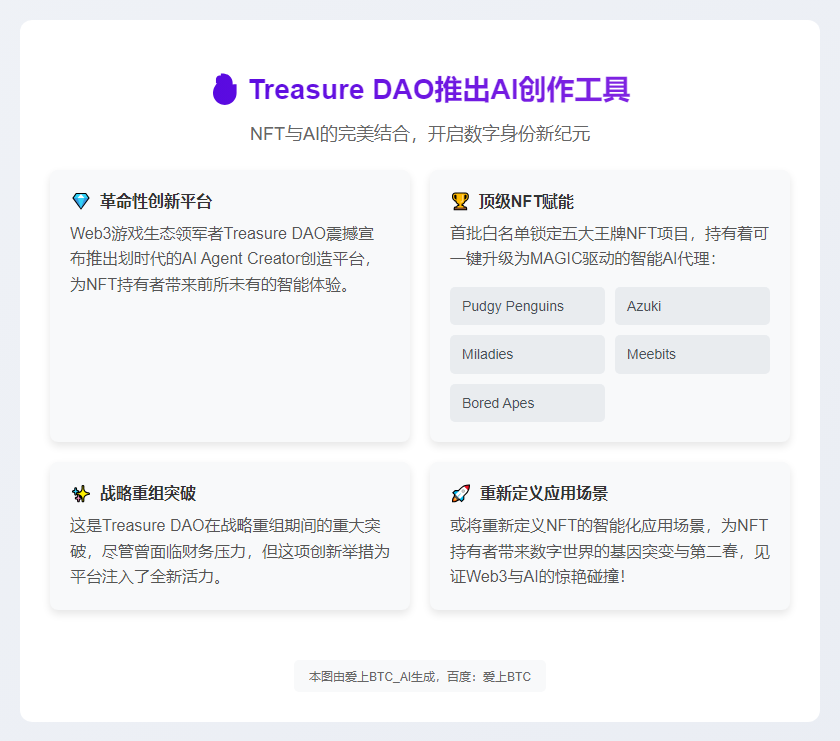Image resolution: width=840 pixels, height=741 pixels.
Task: Click the subtitle NFT与AI的完美结合，开启数字身份新纪元
Action: coord(420,134)
